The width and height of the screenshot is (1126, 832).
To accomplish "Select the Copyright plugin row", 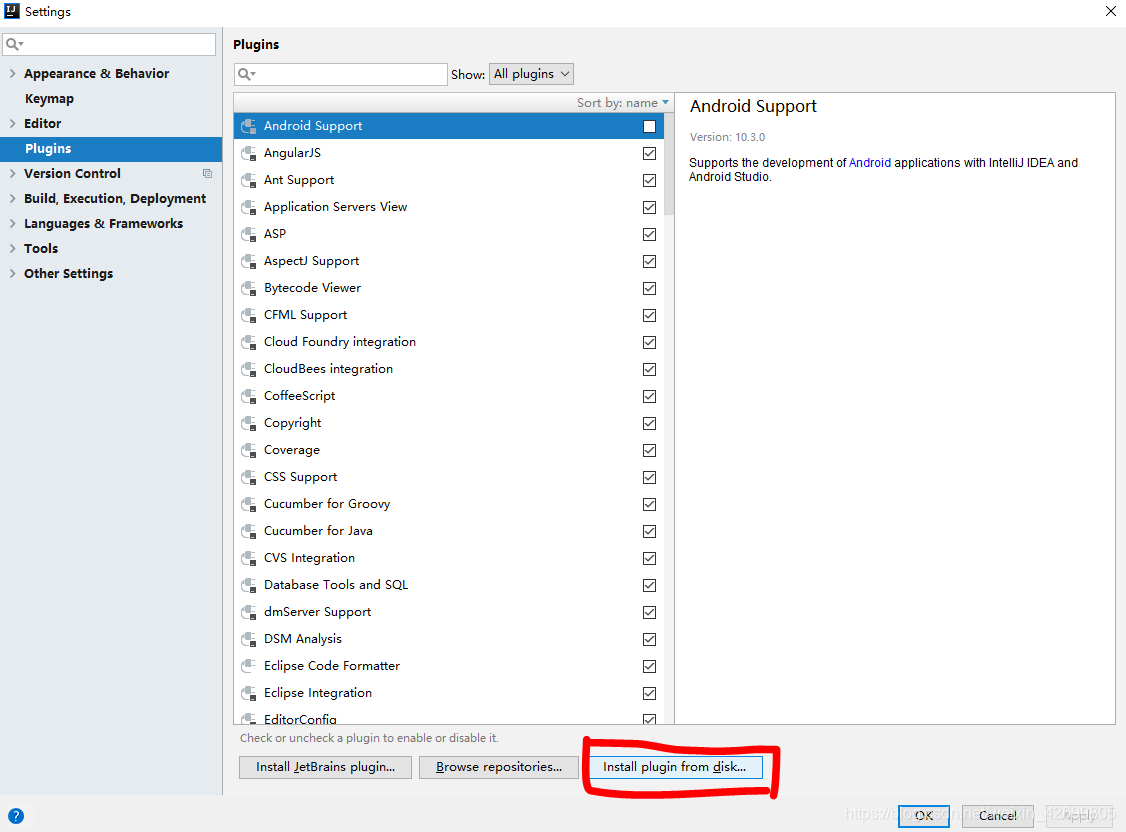I will pyautogui.click(x=449, y=424).
